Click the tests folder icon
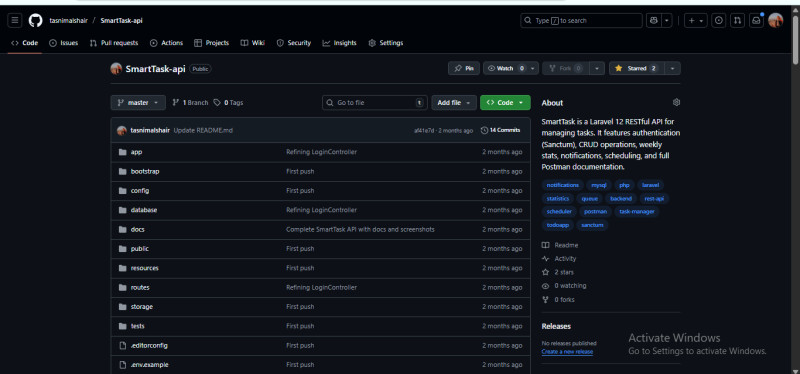Viewport: 800px width, 374px height. pos(122,326)
